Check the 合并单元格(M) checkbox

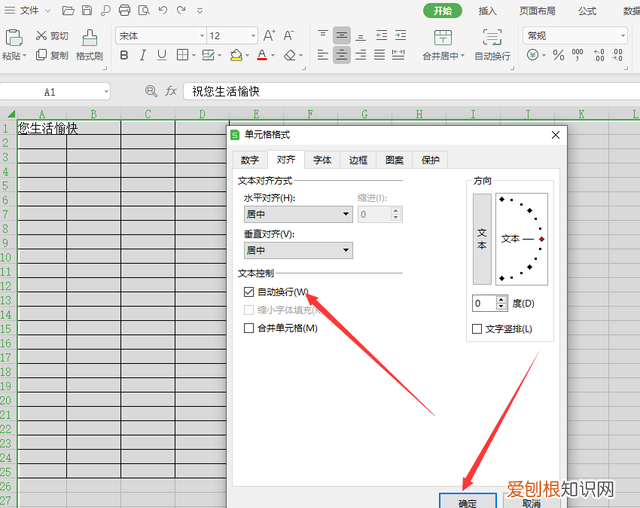[x=249, y=328]
